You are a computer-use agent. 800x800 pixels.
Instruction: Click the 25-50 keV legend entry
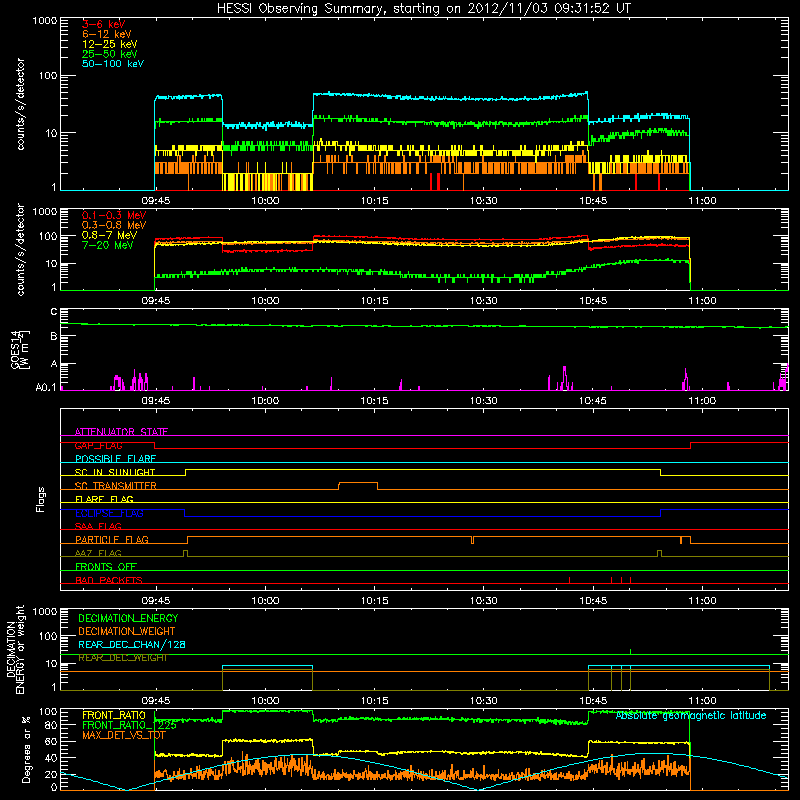click(110, 54)
